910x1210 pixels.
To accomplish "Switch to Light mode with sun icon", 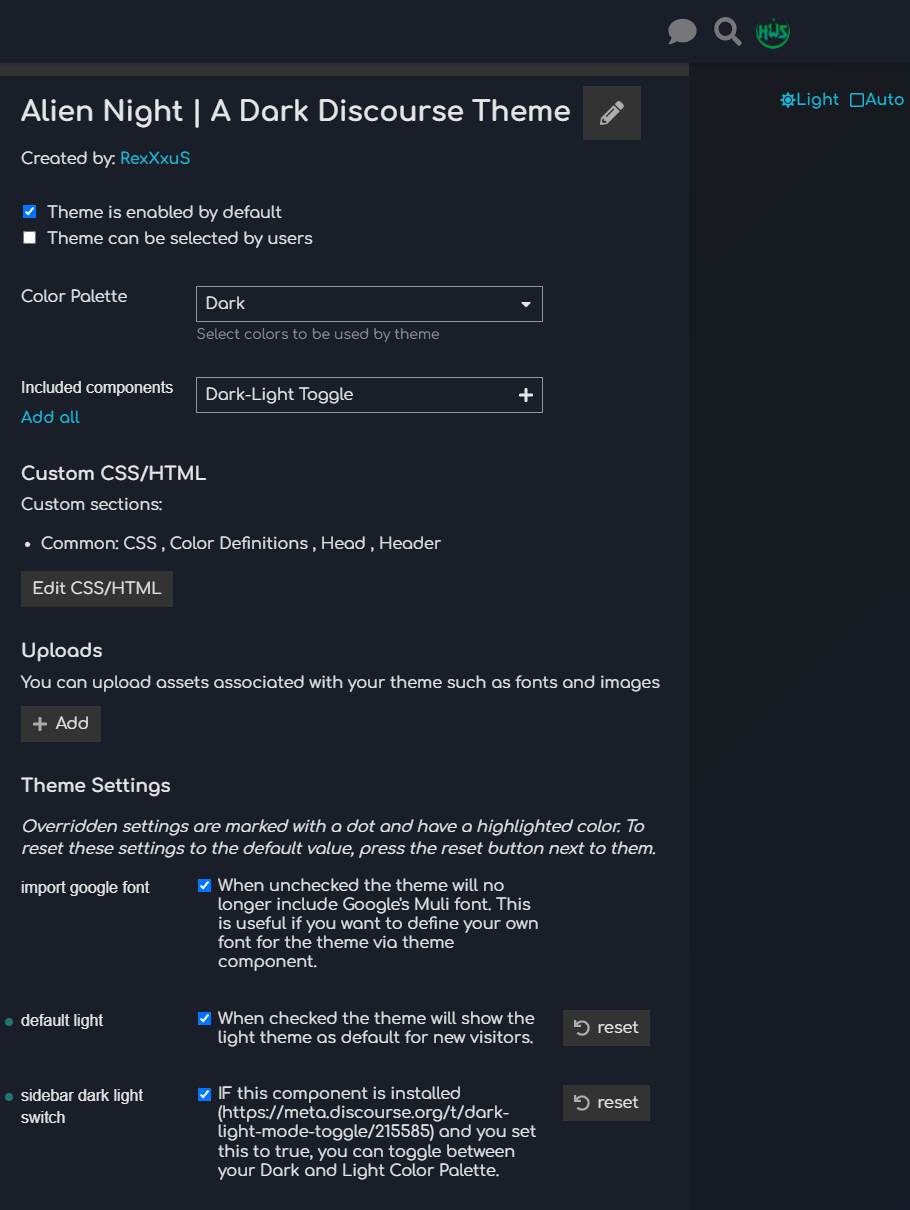I will (810, 100).
